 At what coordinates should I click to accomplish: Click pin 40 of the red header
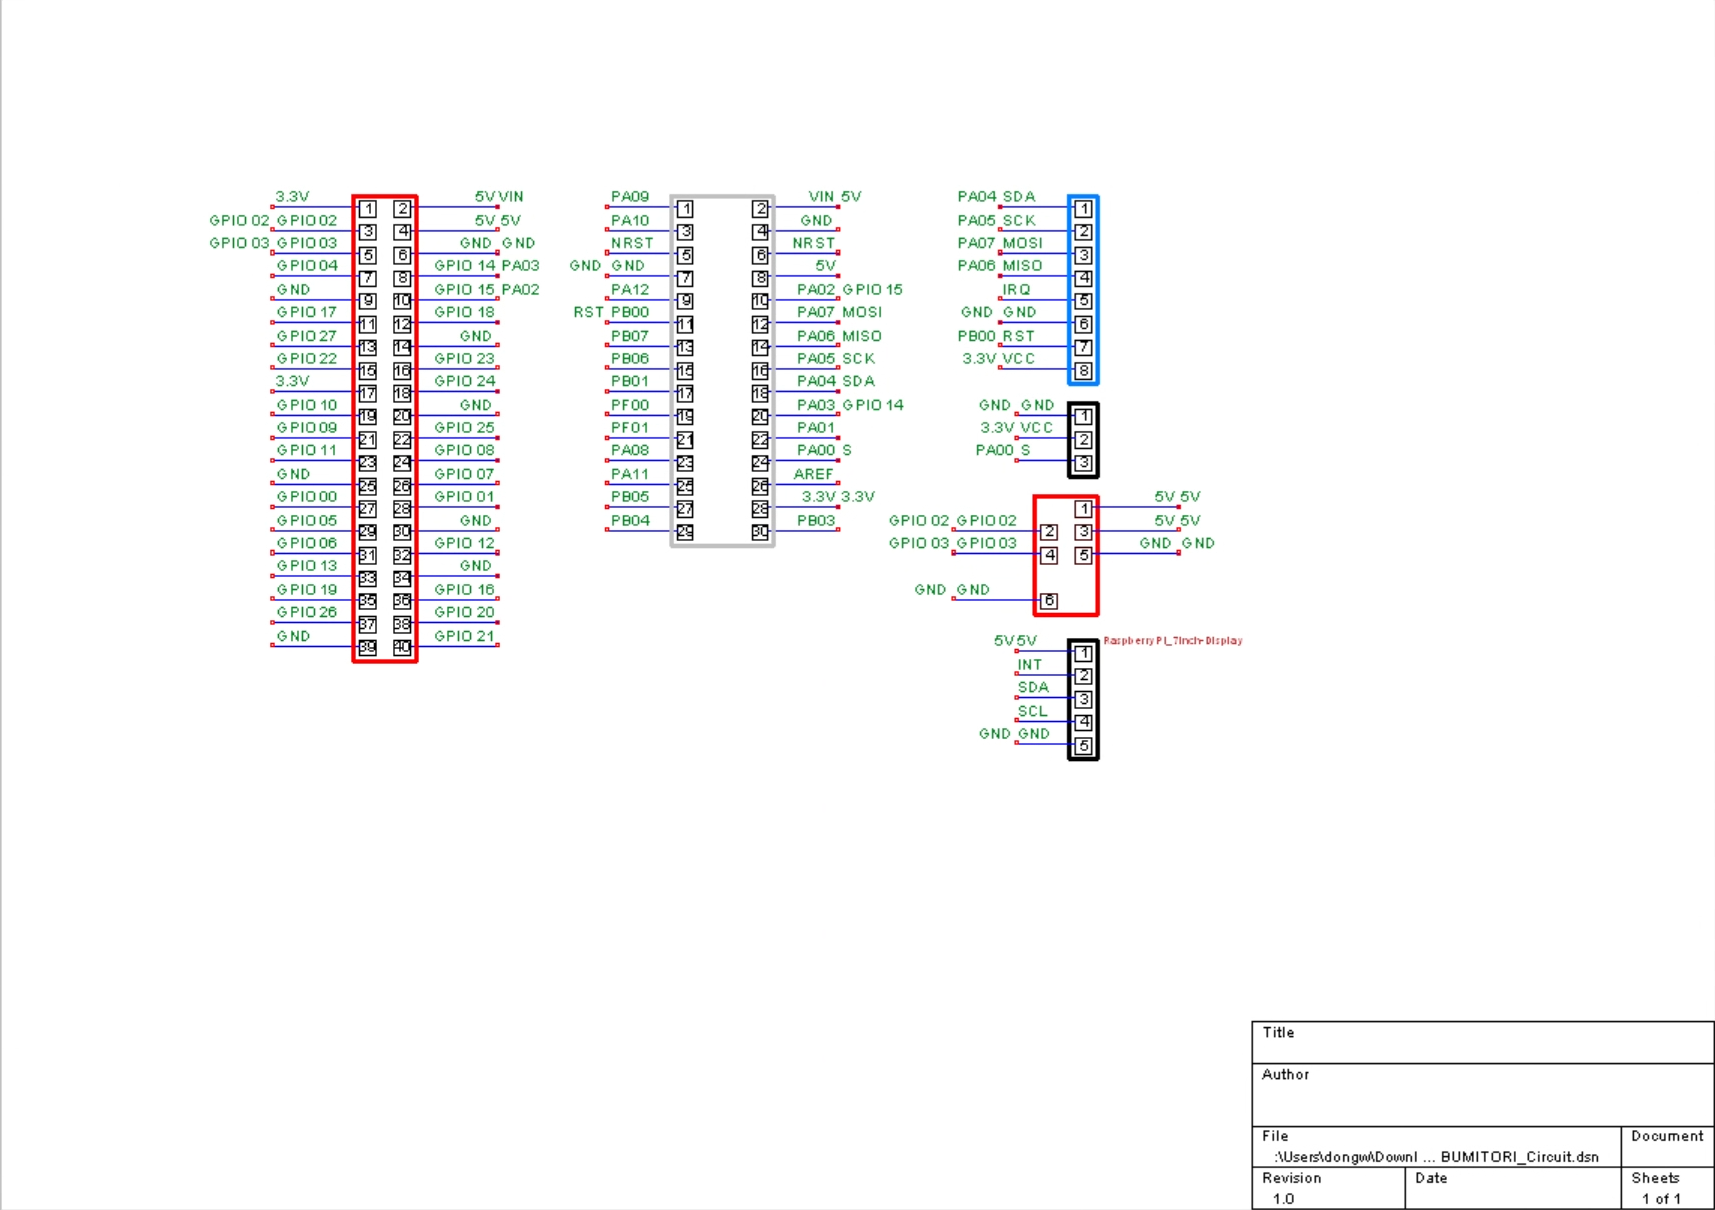(x=402, y=647)
